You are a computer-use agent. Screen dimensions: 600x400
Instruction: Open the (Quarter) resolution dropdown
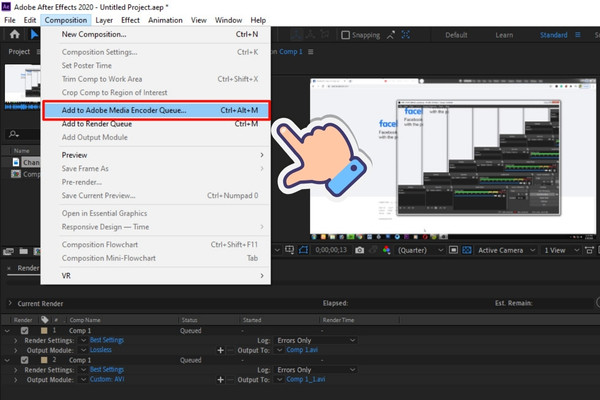click(x=421, y=250)
